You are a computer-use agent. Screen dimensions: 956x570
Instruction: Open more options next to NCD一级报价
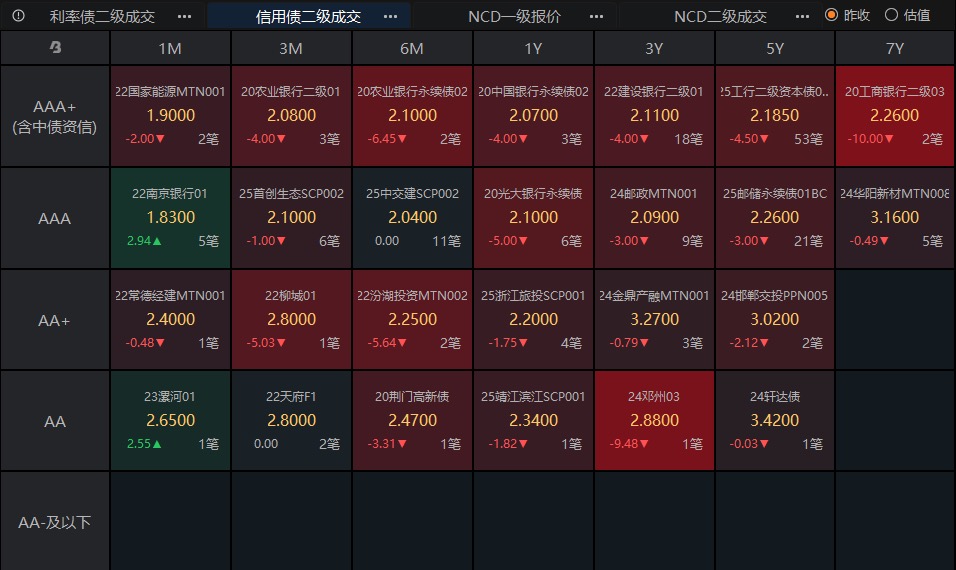click(x=596, y=16)
